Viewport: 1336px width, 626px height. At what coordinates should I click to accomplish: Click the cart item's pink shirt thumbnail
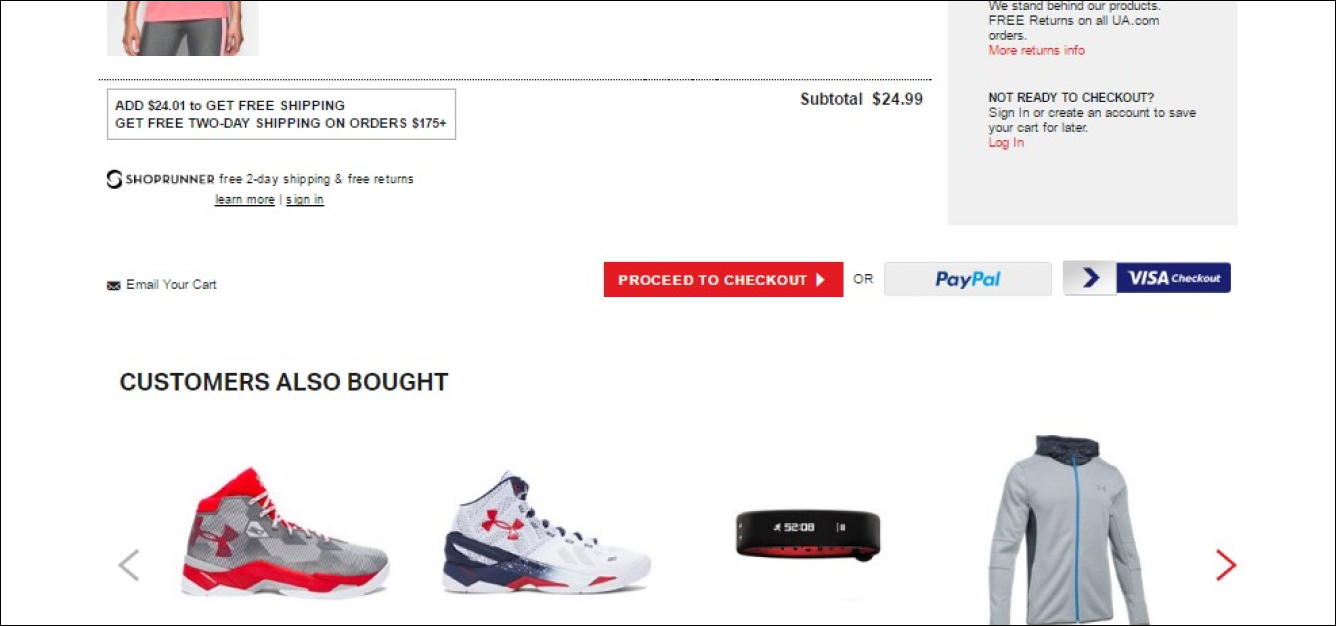pyautogui.click(x=183, y=28)
